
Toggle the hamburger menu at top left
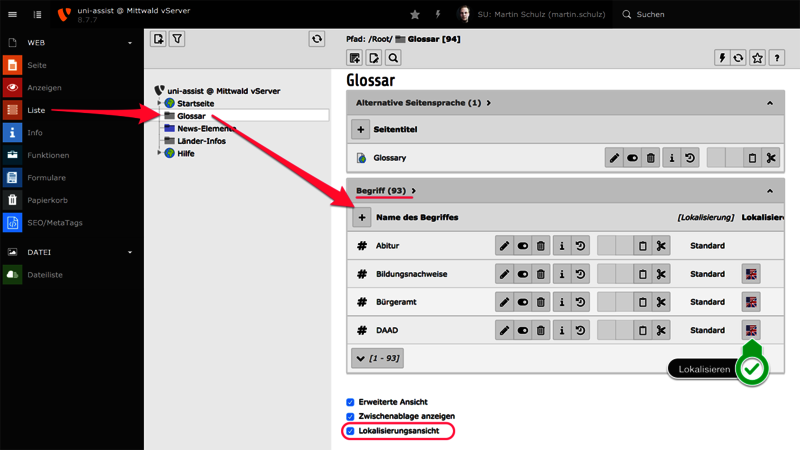pyautogui.click(x=12, y=14)
